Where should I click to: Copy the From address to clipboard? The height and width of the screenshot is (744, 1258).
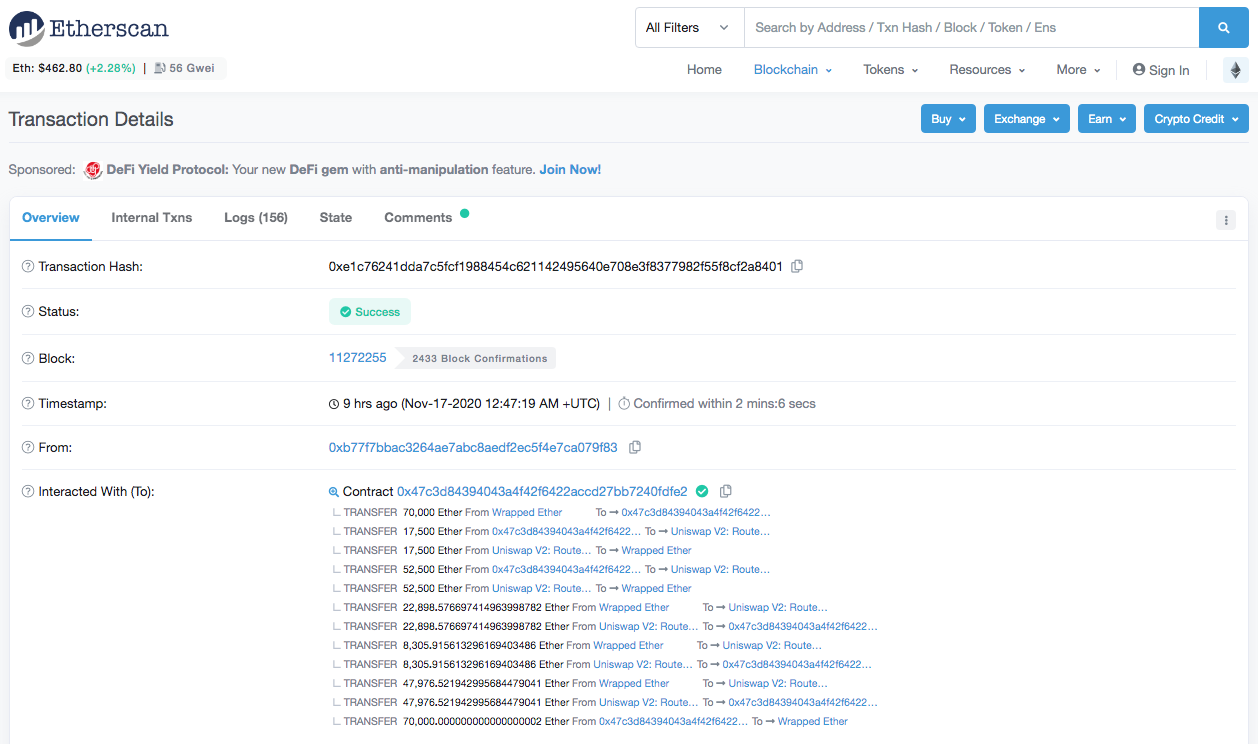tap(635, 448)
